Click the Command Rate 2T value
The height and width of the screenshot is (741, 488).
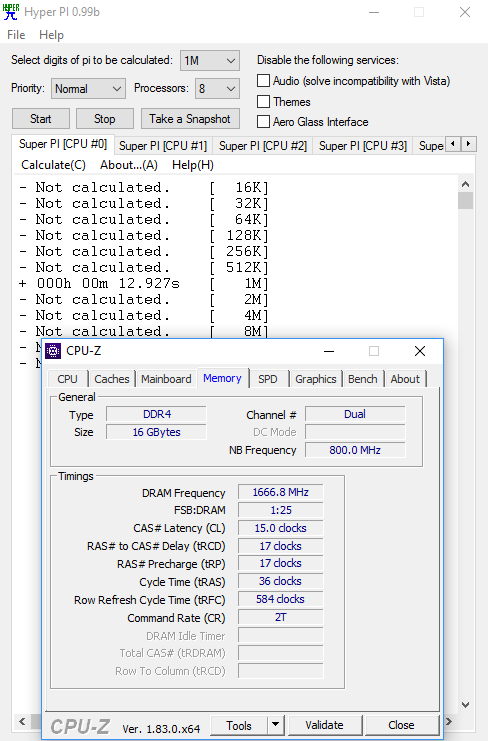pos(281,617)
